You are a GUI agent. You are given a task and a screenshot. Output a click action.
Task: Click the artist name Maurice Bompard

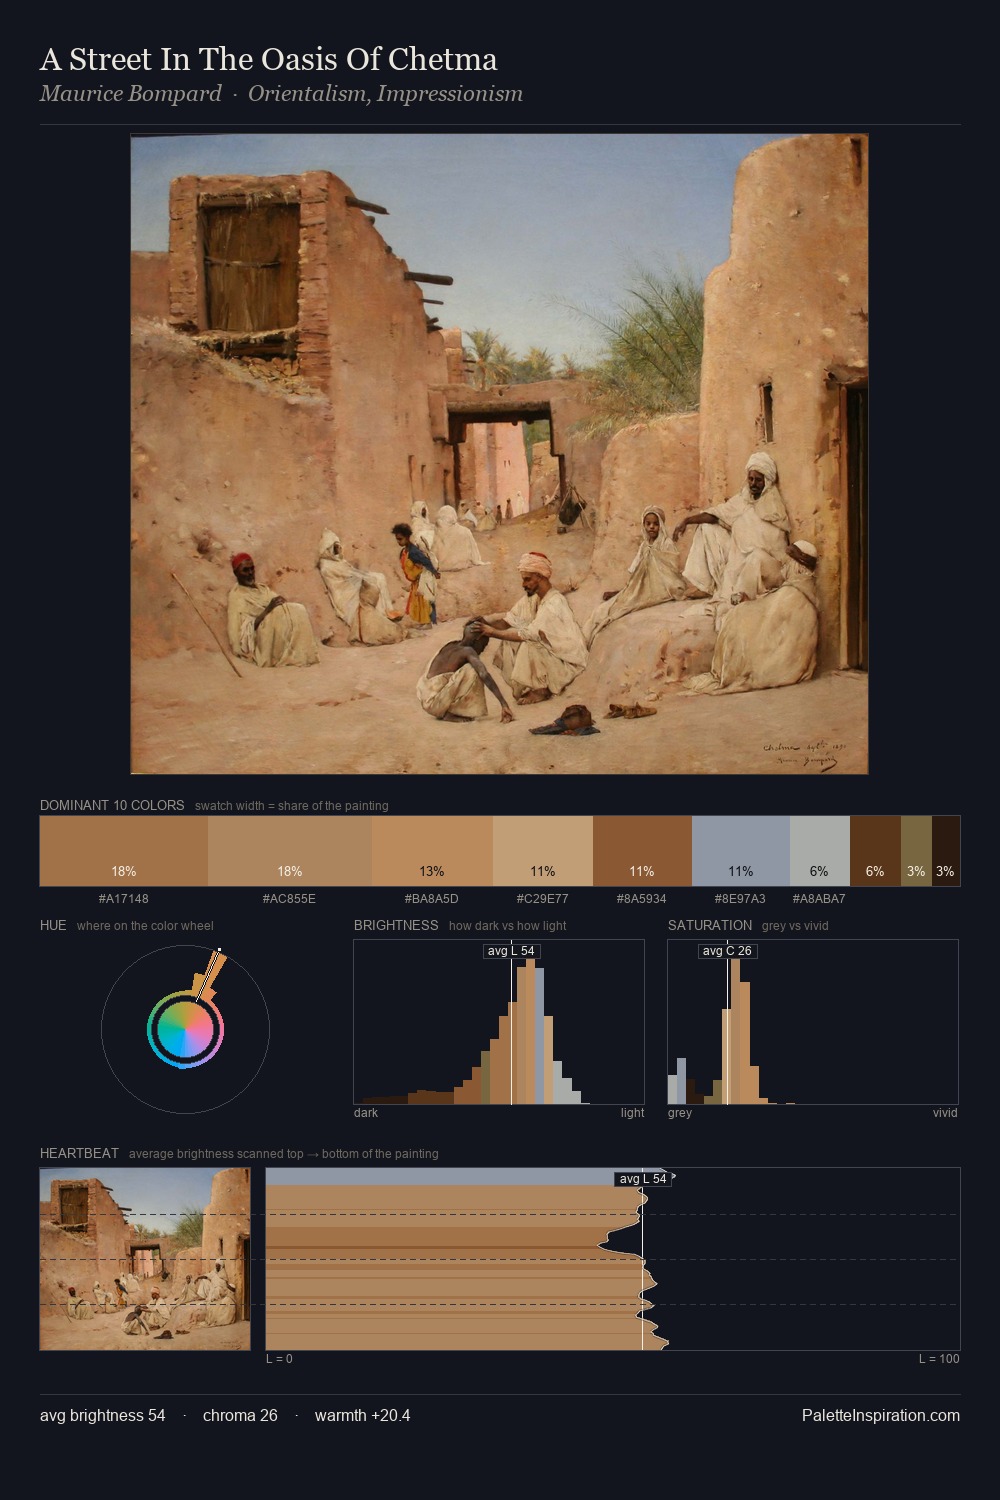(130, 94)
